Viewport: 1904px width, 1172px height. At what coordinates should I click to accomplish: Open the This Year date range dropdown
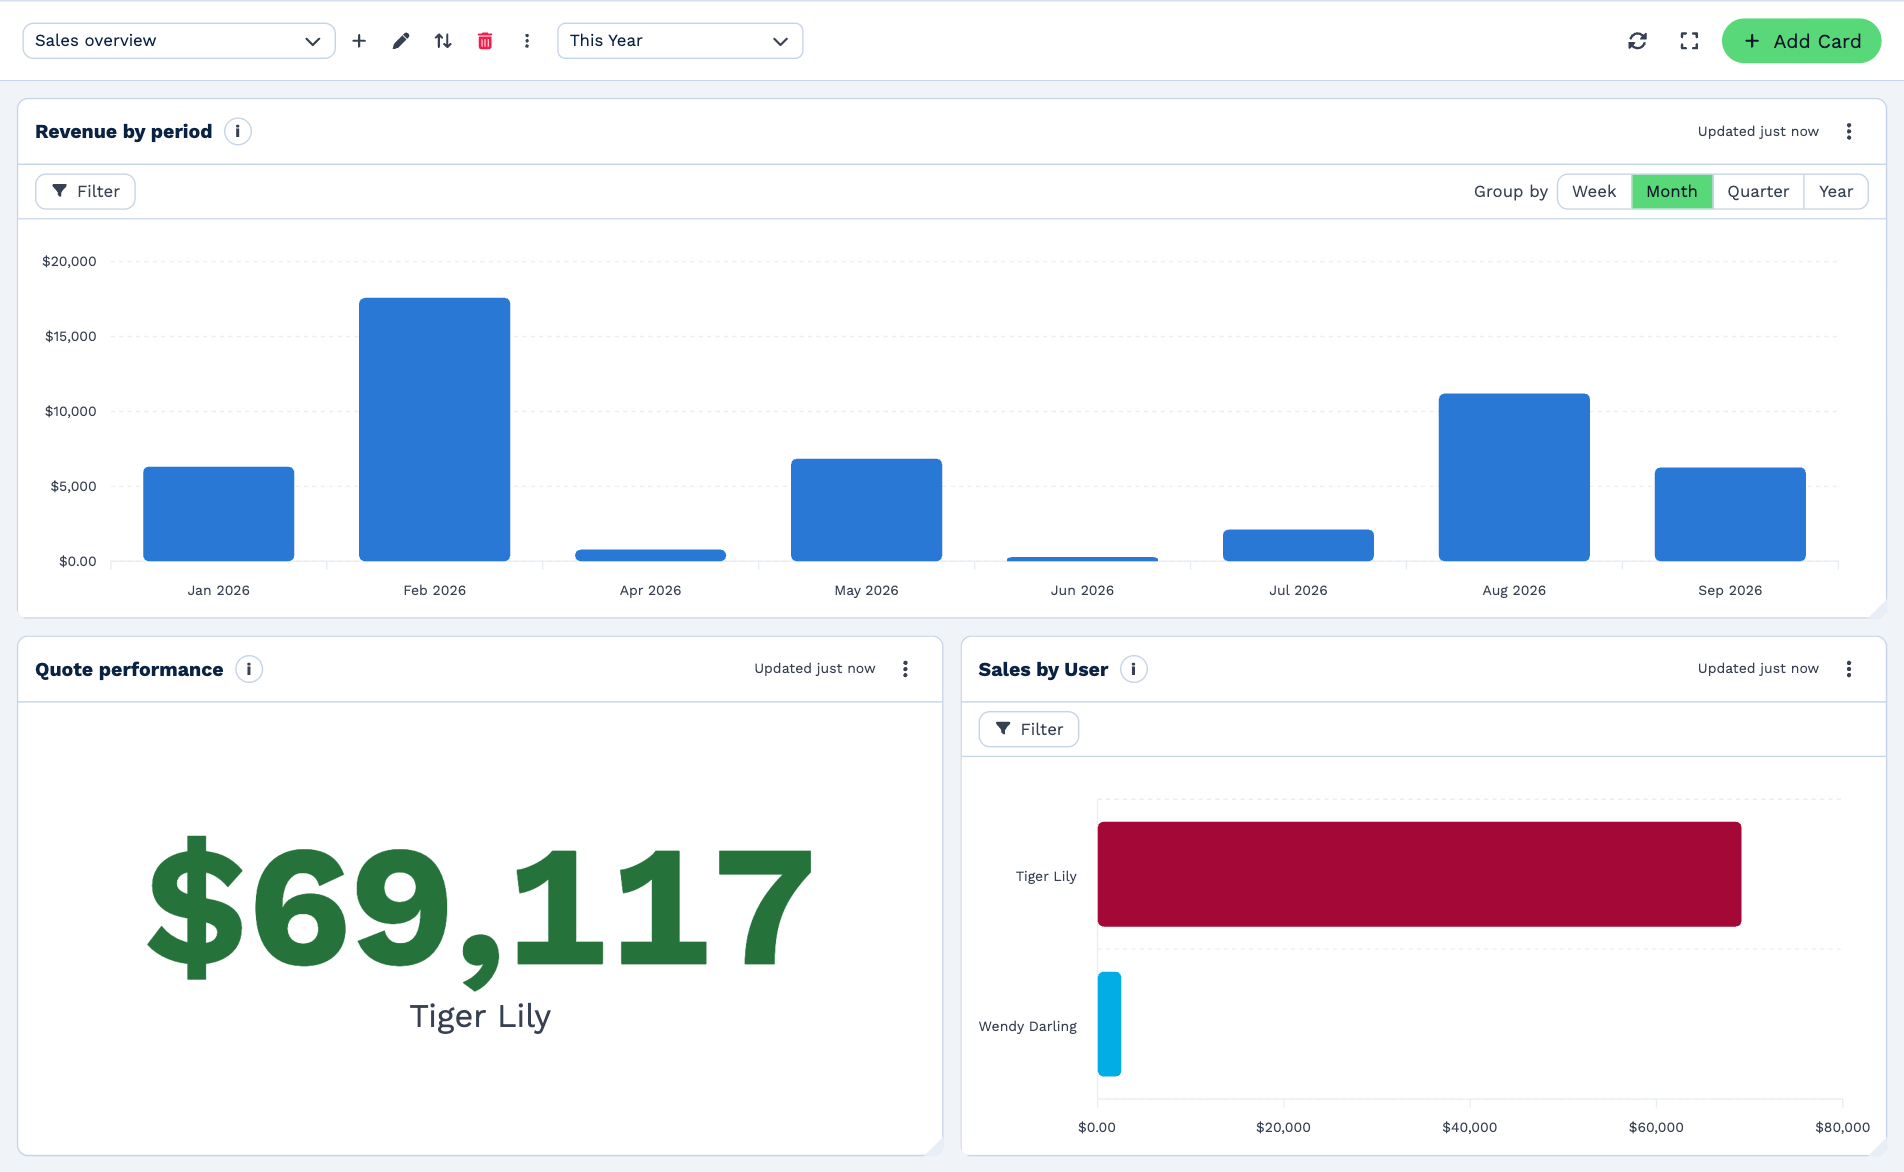click(x=680, y=41)
